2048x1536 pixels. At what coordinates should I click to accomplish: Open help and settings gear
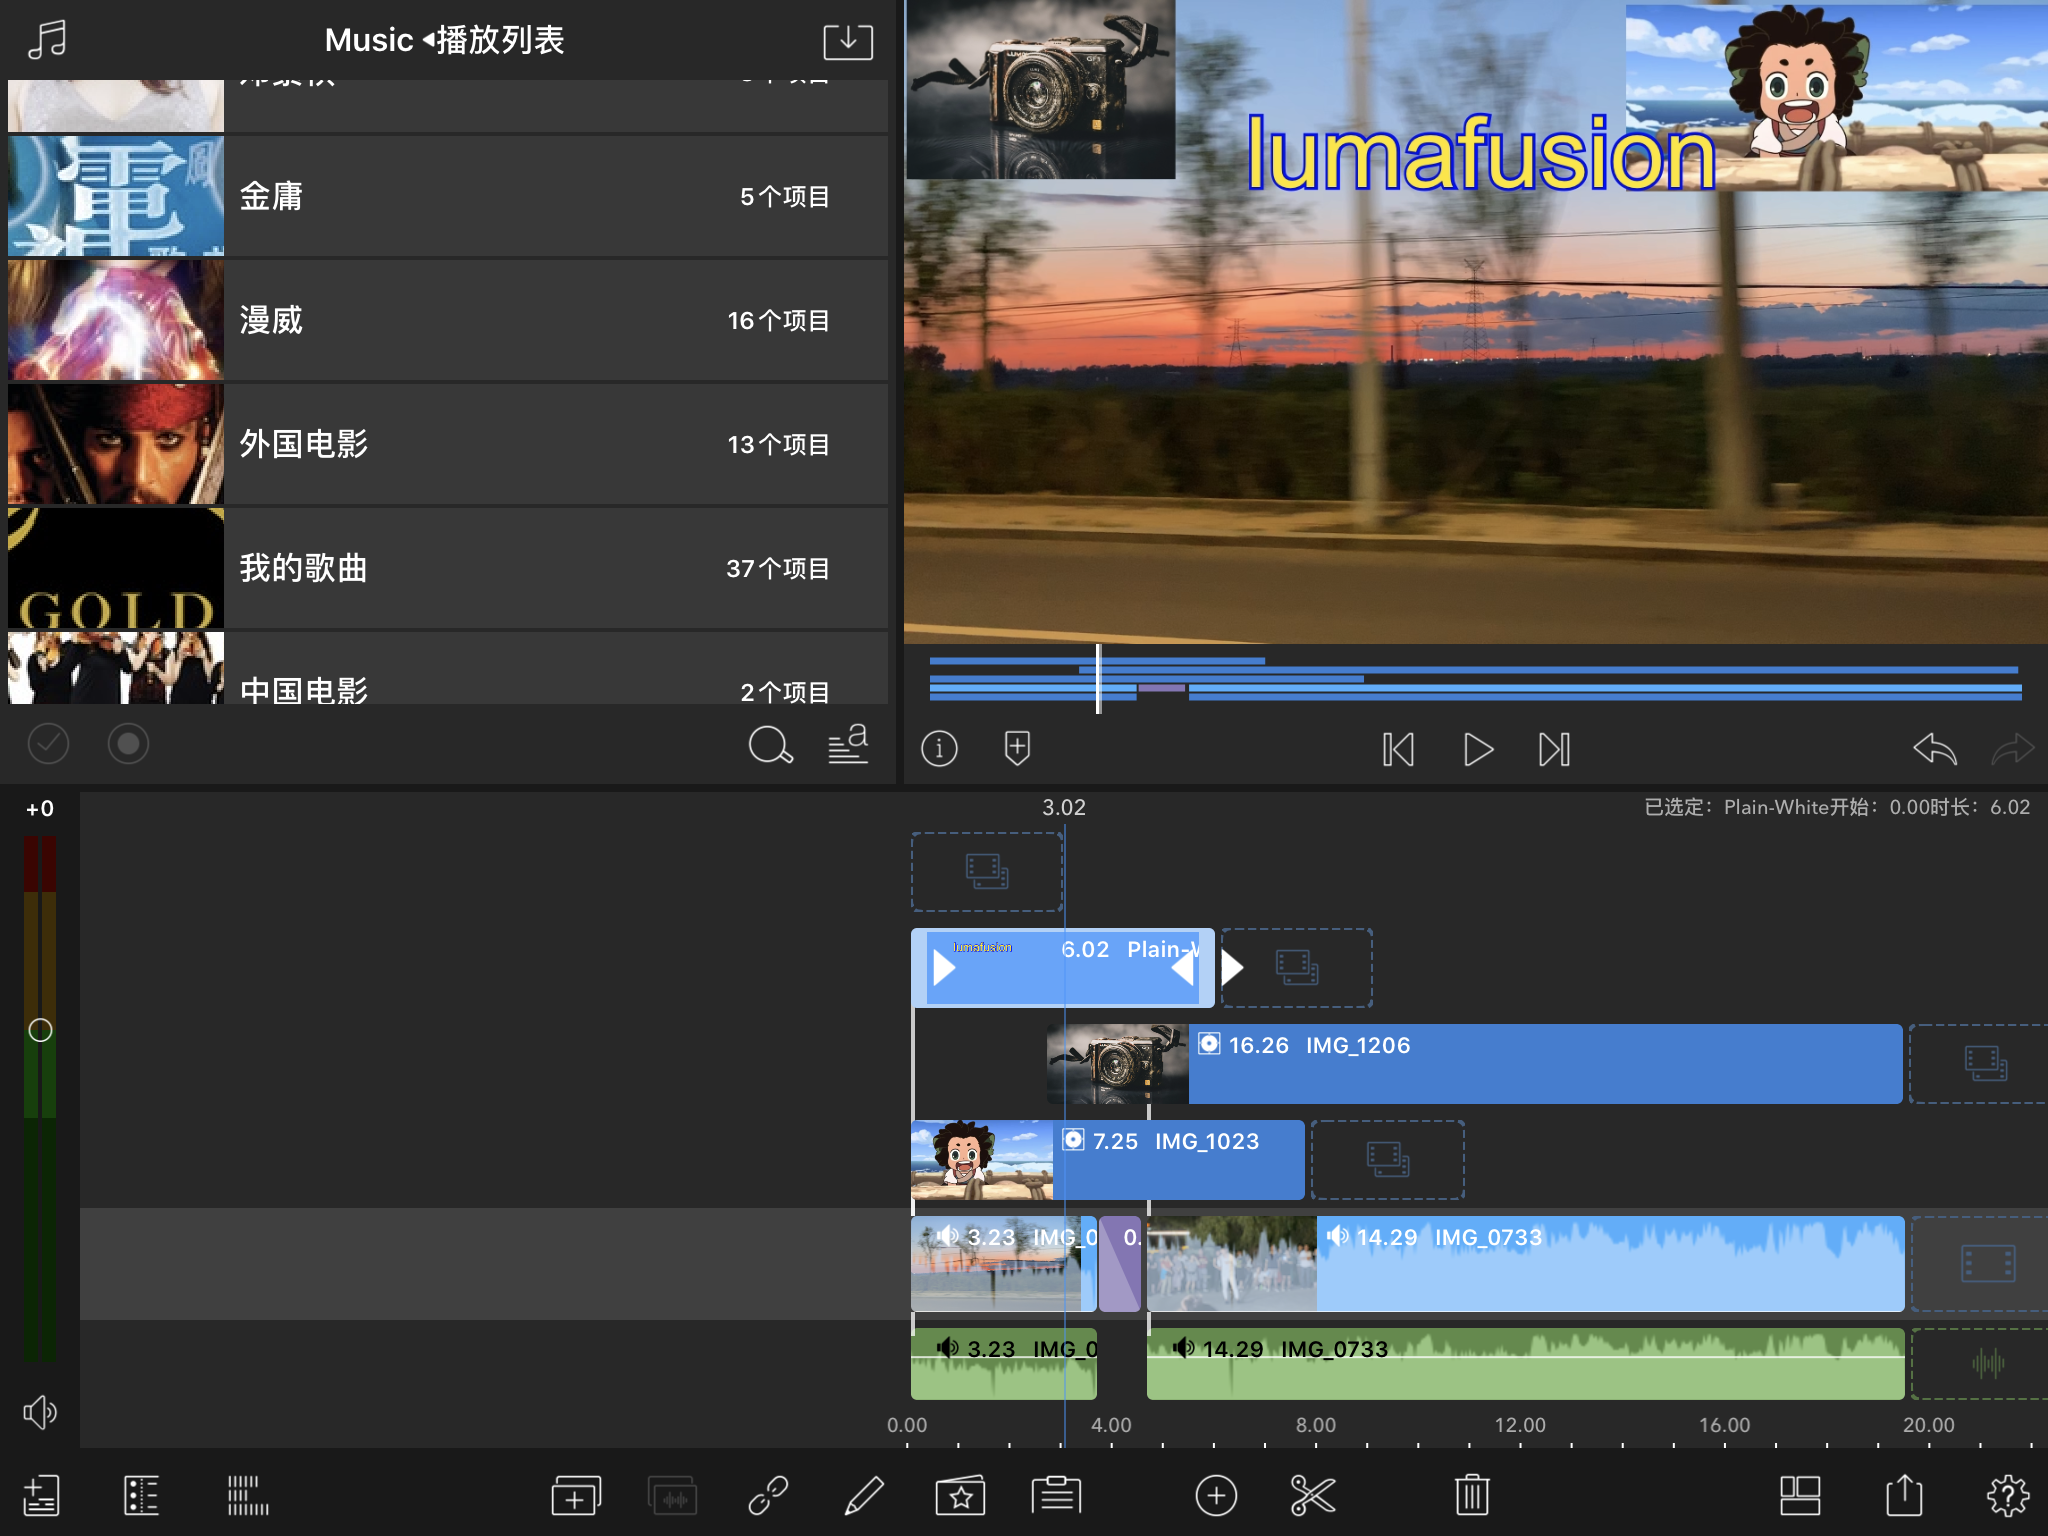click(2008, 1496)
